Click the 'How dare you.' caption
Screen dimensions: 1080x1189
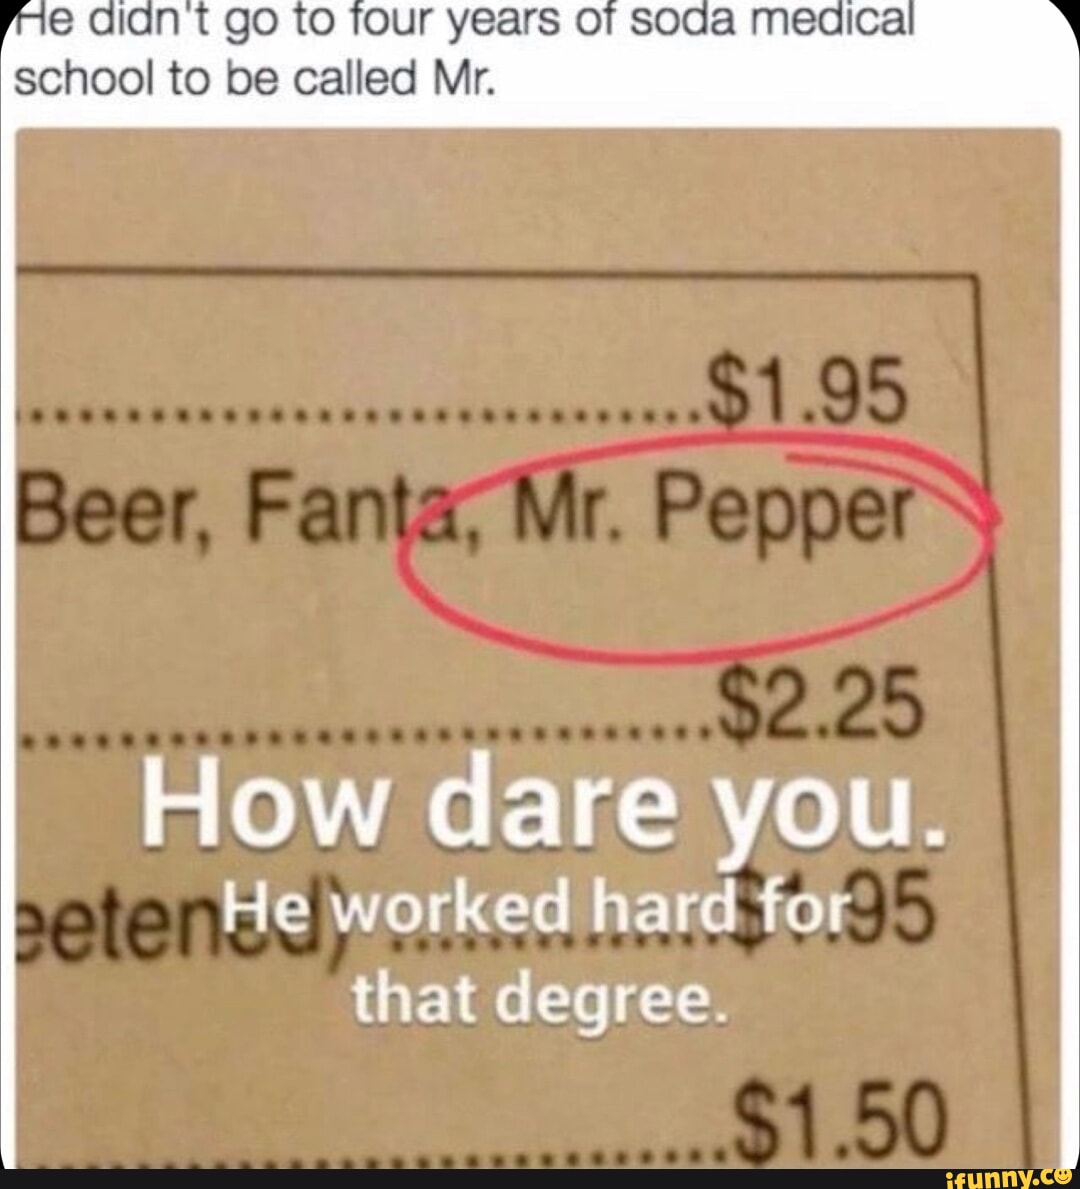(x=544, y=805)
